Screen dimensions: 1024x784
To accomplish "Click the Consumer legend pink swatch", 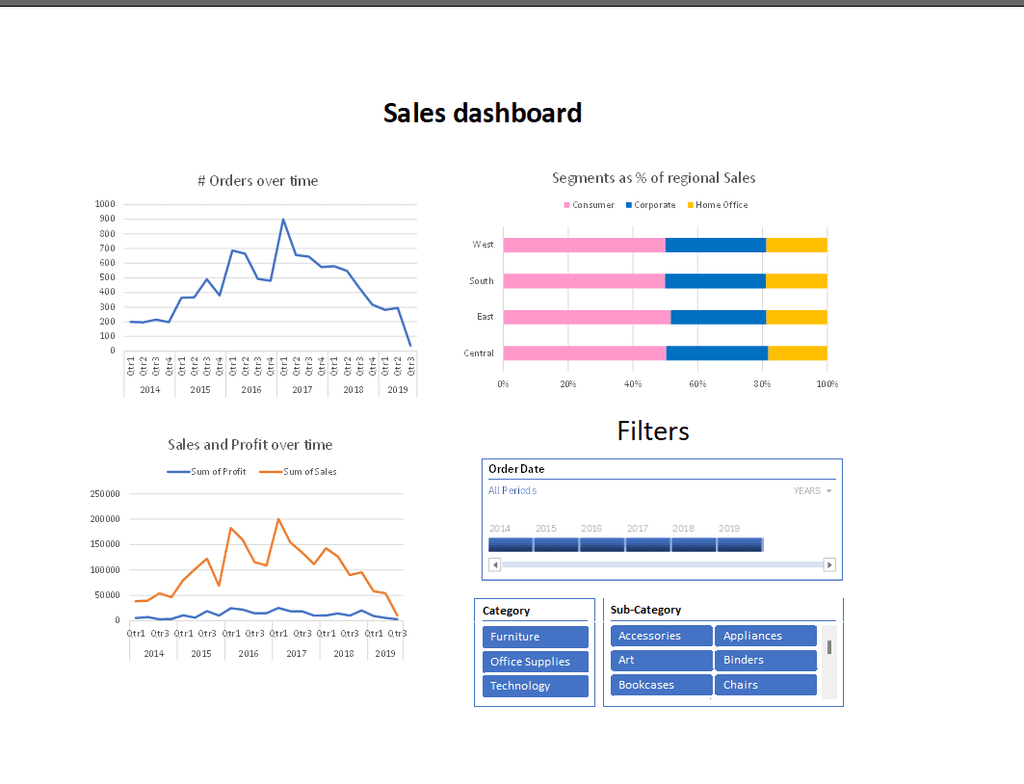I will tap(567, 205).
